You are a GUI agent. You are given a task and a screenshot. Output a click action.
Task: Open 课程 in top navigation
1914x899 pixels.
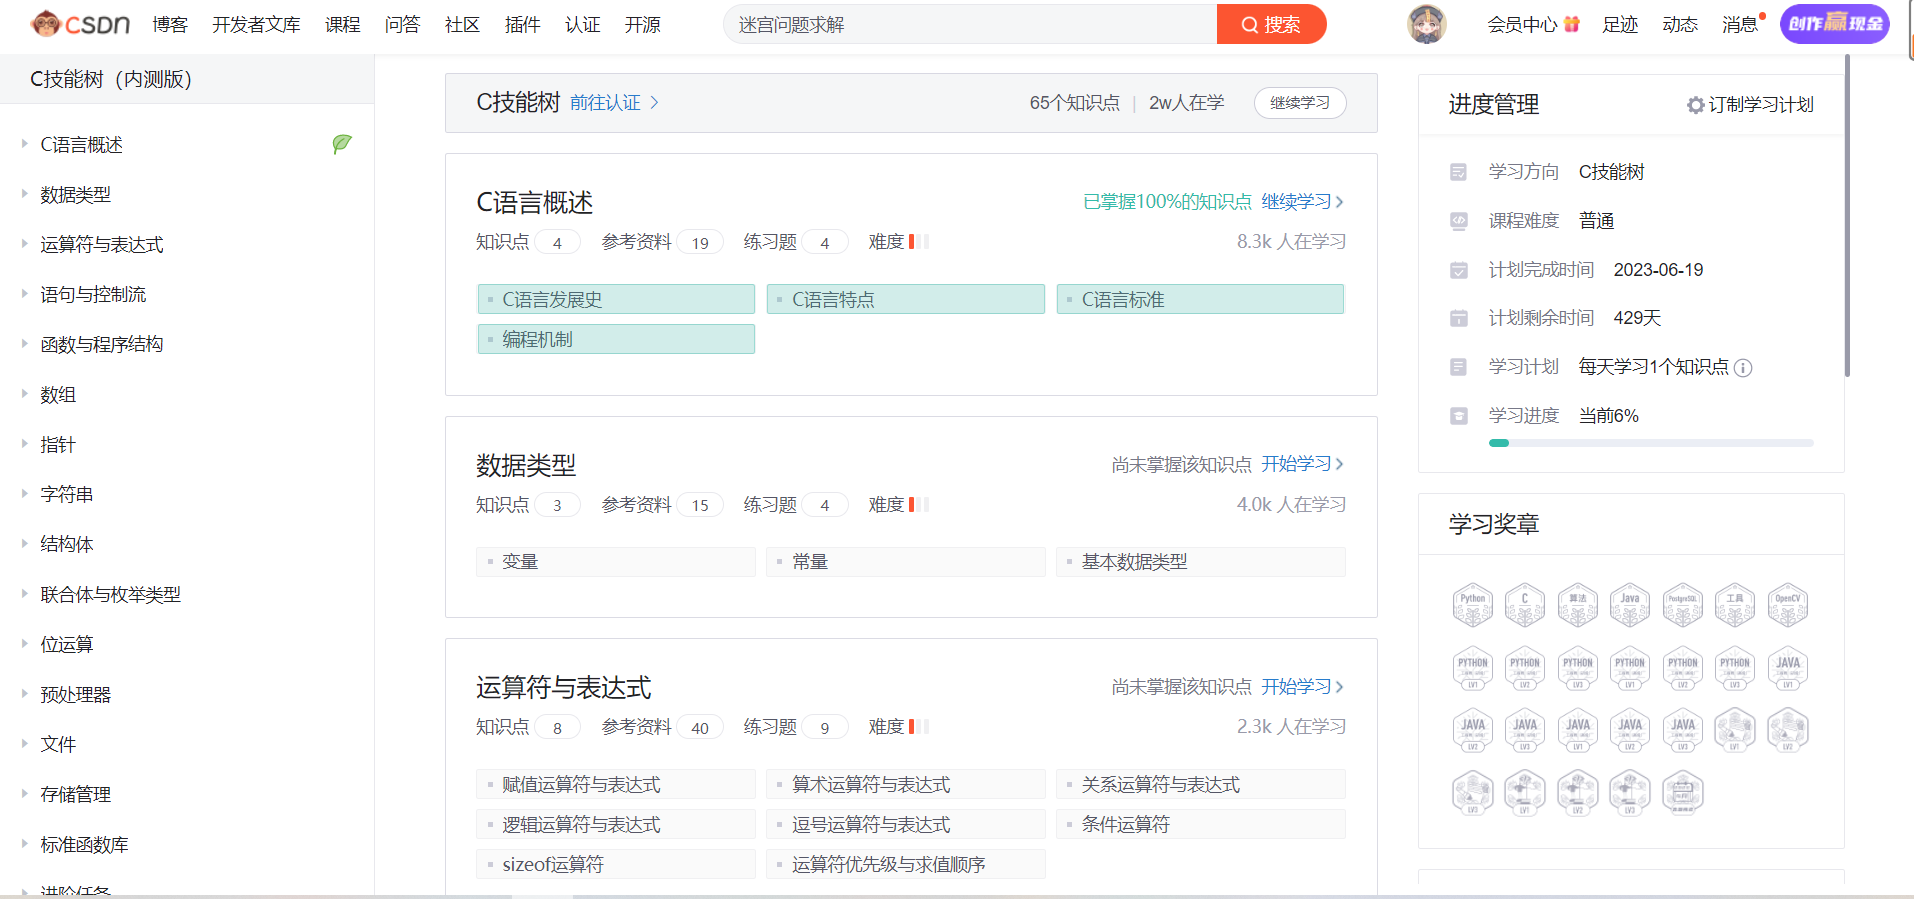[x=342, y=24]
